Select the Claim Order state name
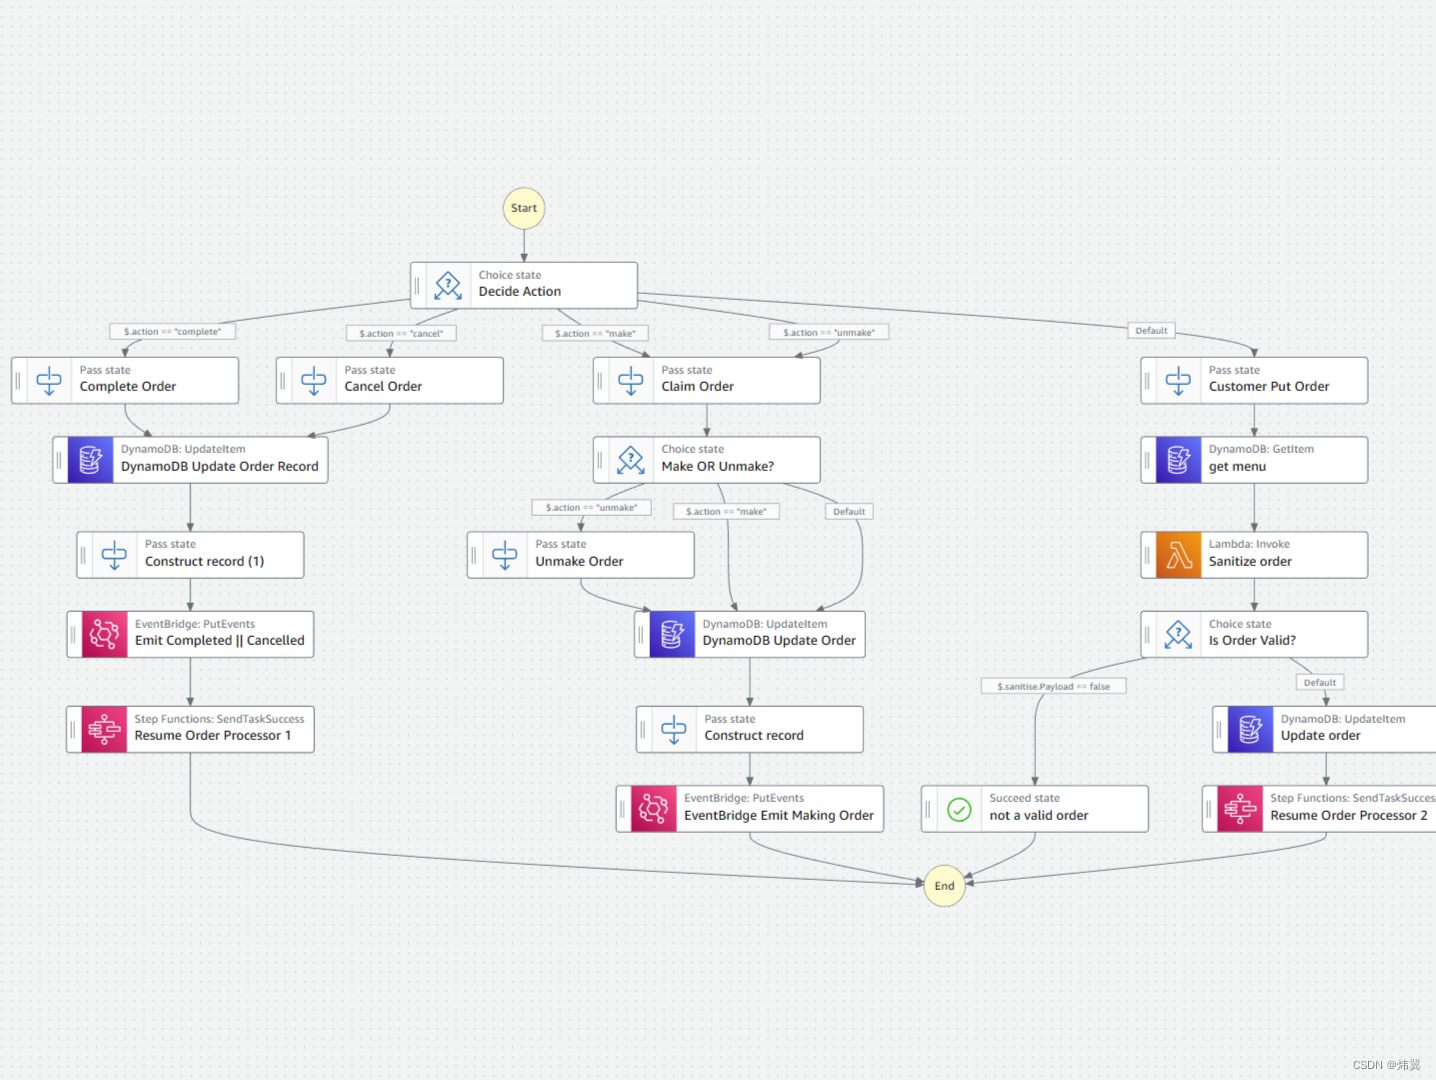This screenshot has height=1080, width=1436. [697, 387]
